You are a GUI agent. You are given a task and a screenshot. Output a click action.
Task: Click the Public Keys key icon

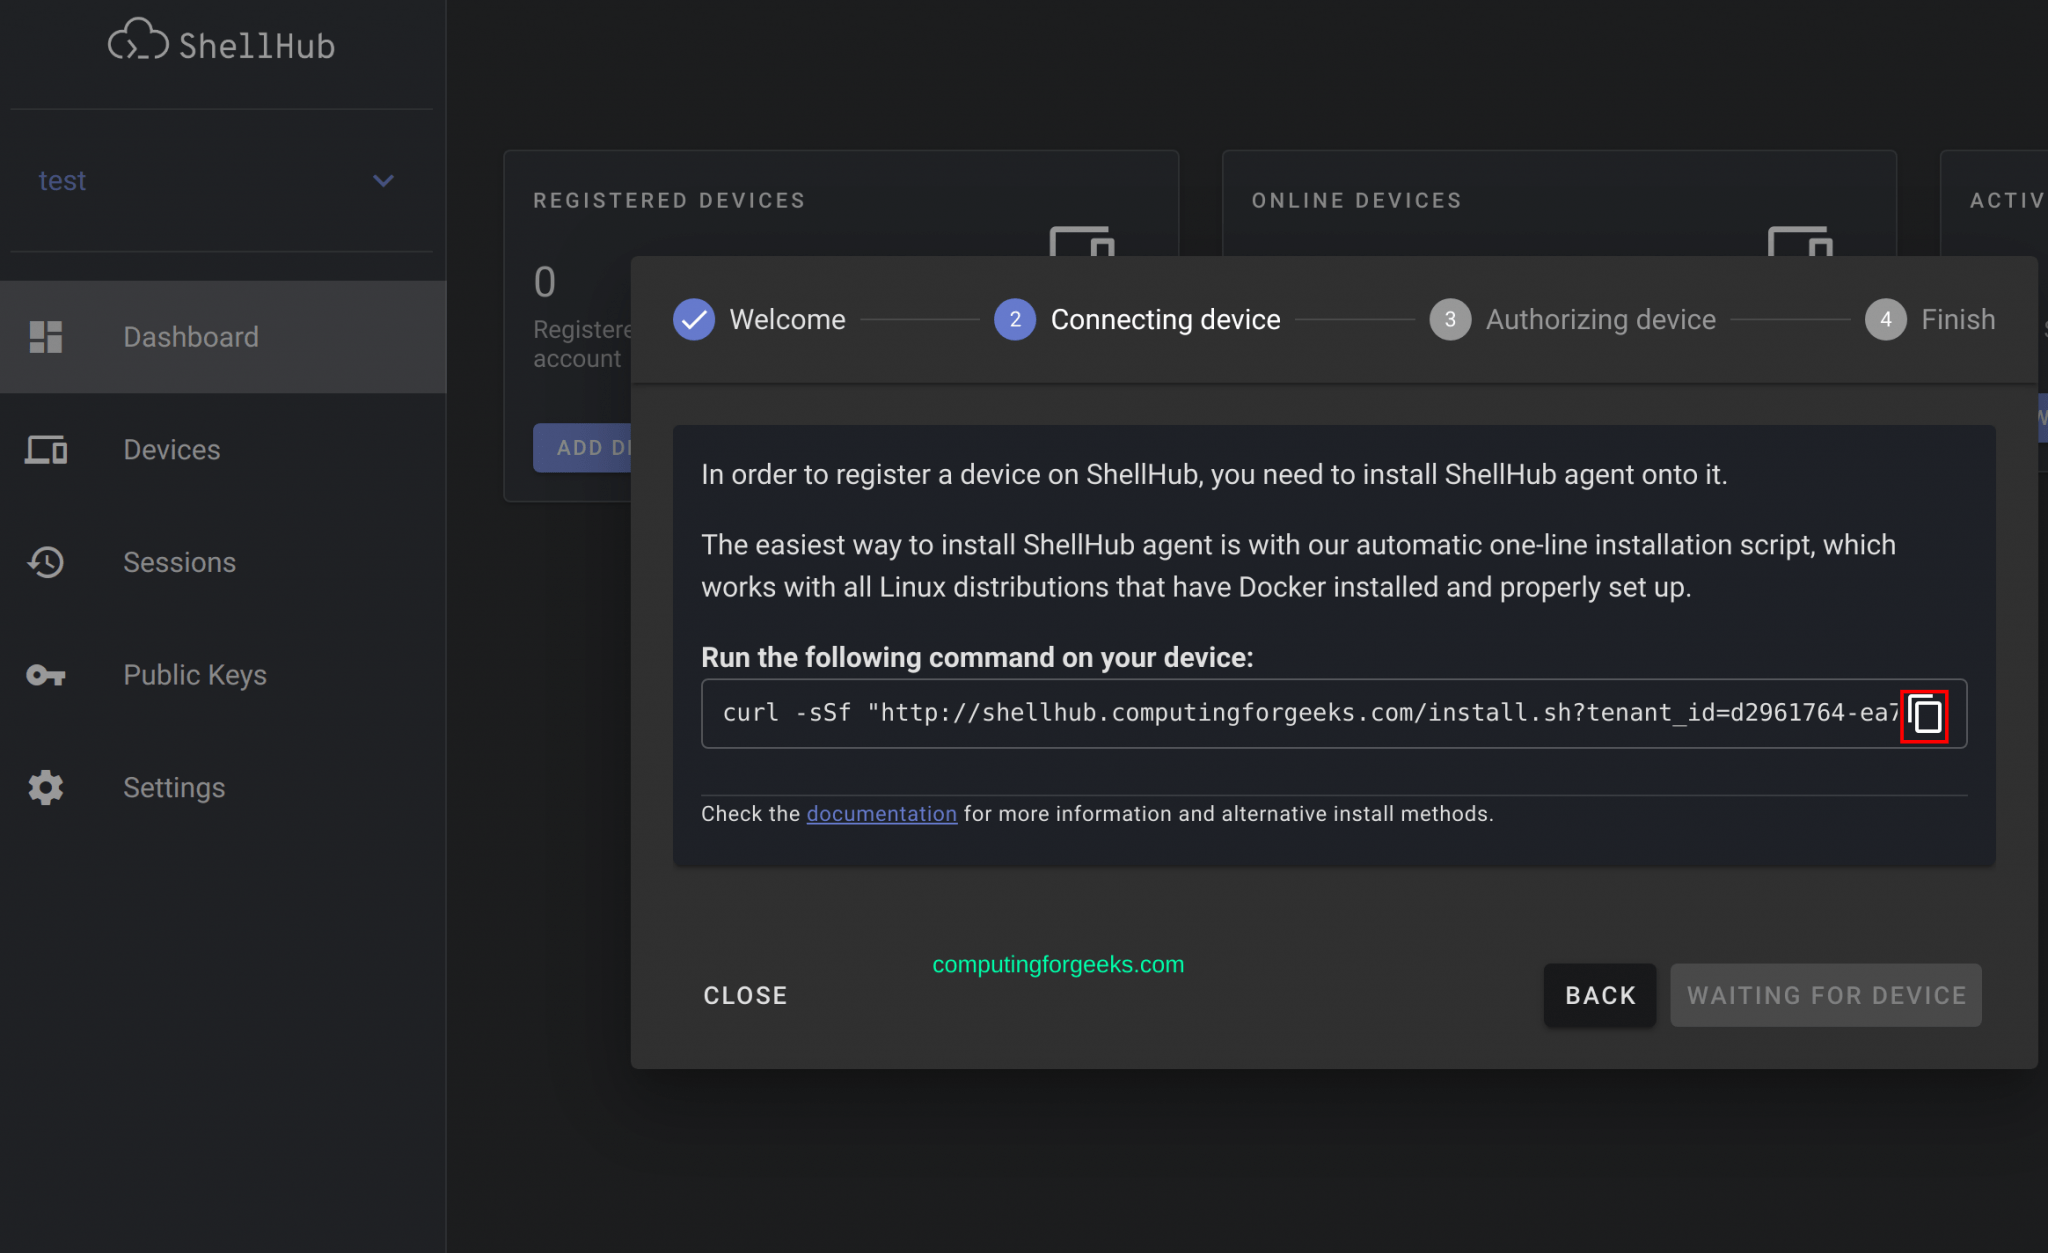tap(46, 676)
